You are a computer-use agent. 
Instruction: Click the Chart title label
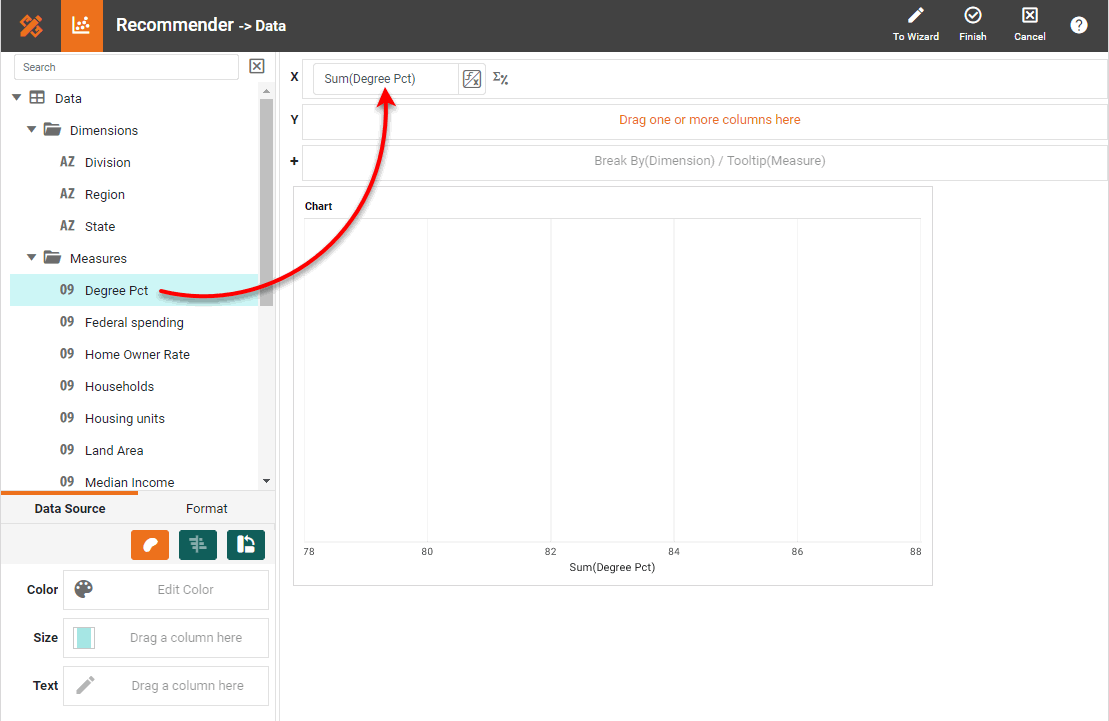[318, 206]
